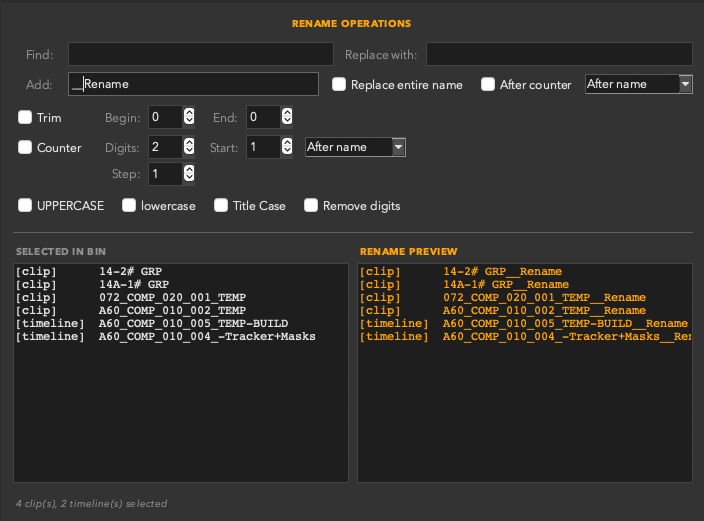704x521 pixels.
Task: Tick the Title Case checkbox
Action: (x=221, y=205)
